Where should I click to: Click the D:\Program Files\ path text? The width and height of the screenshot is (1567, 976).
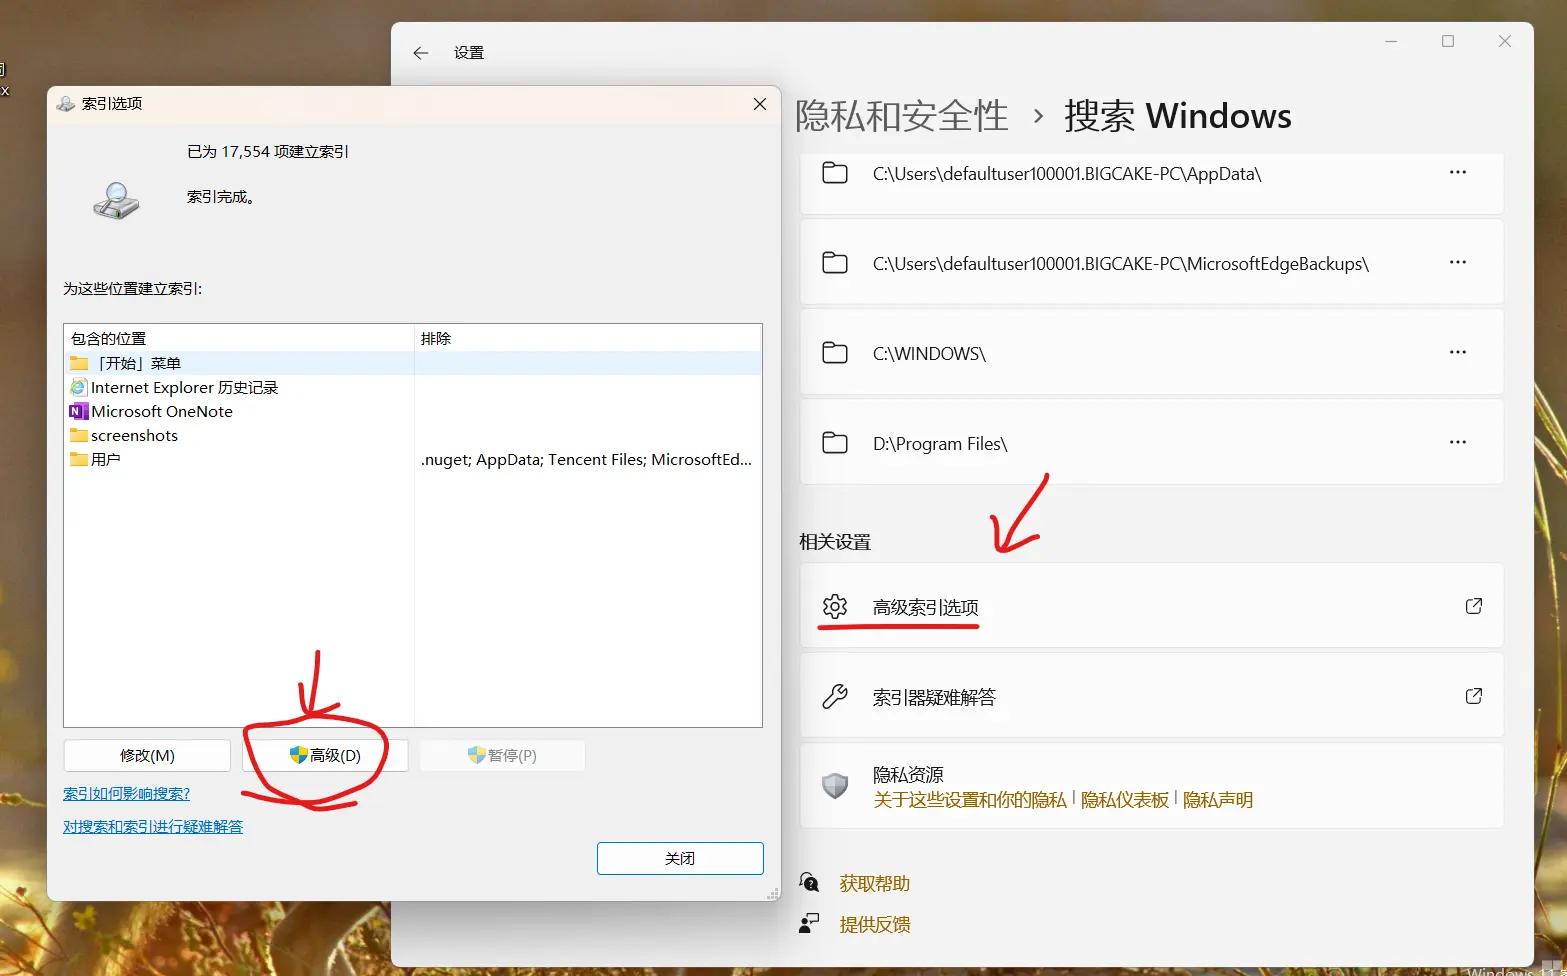pos(940,444)
